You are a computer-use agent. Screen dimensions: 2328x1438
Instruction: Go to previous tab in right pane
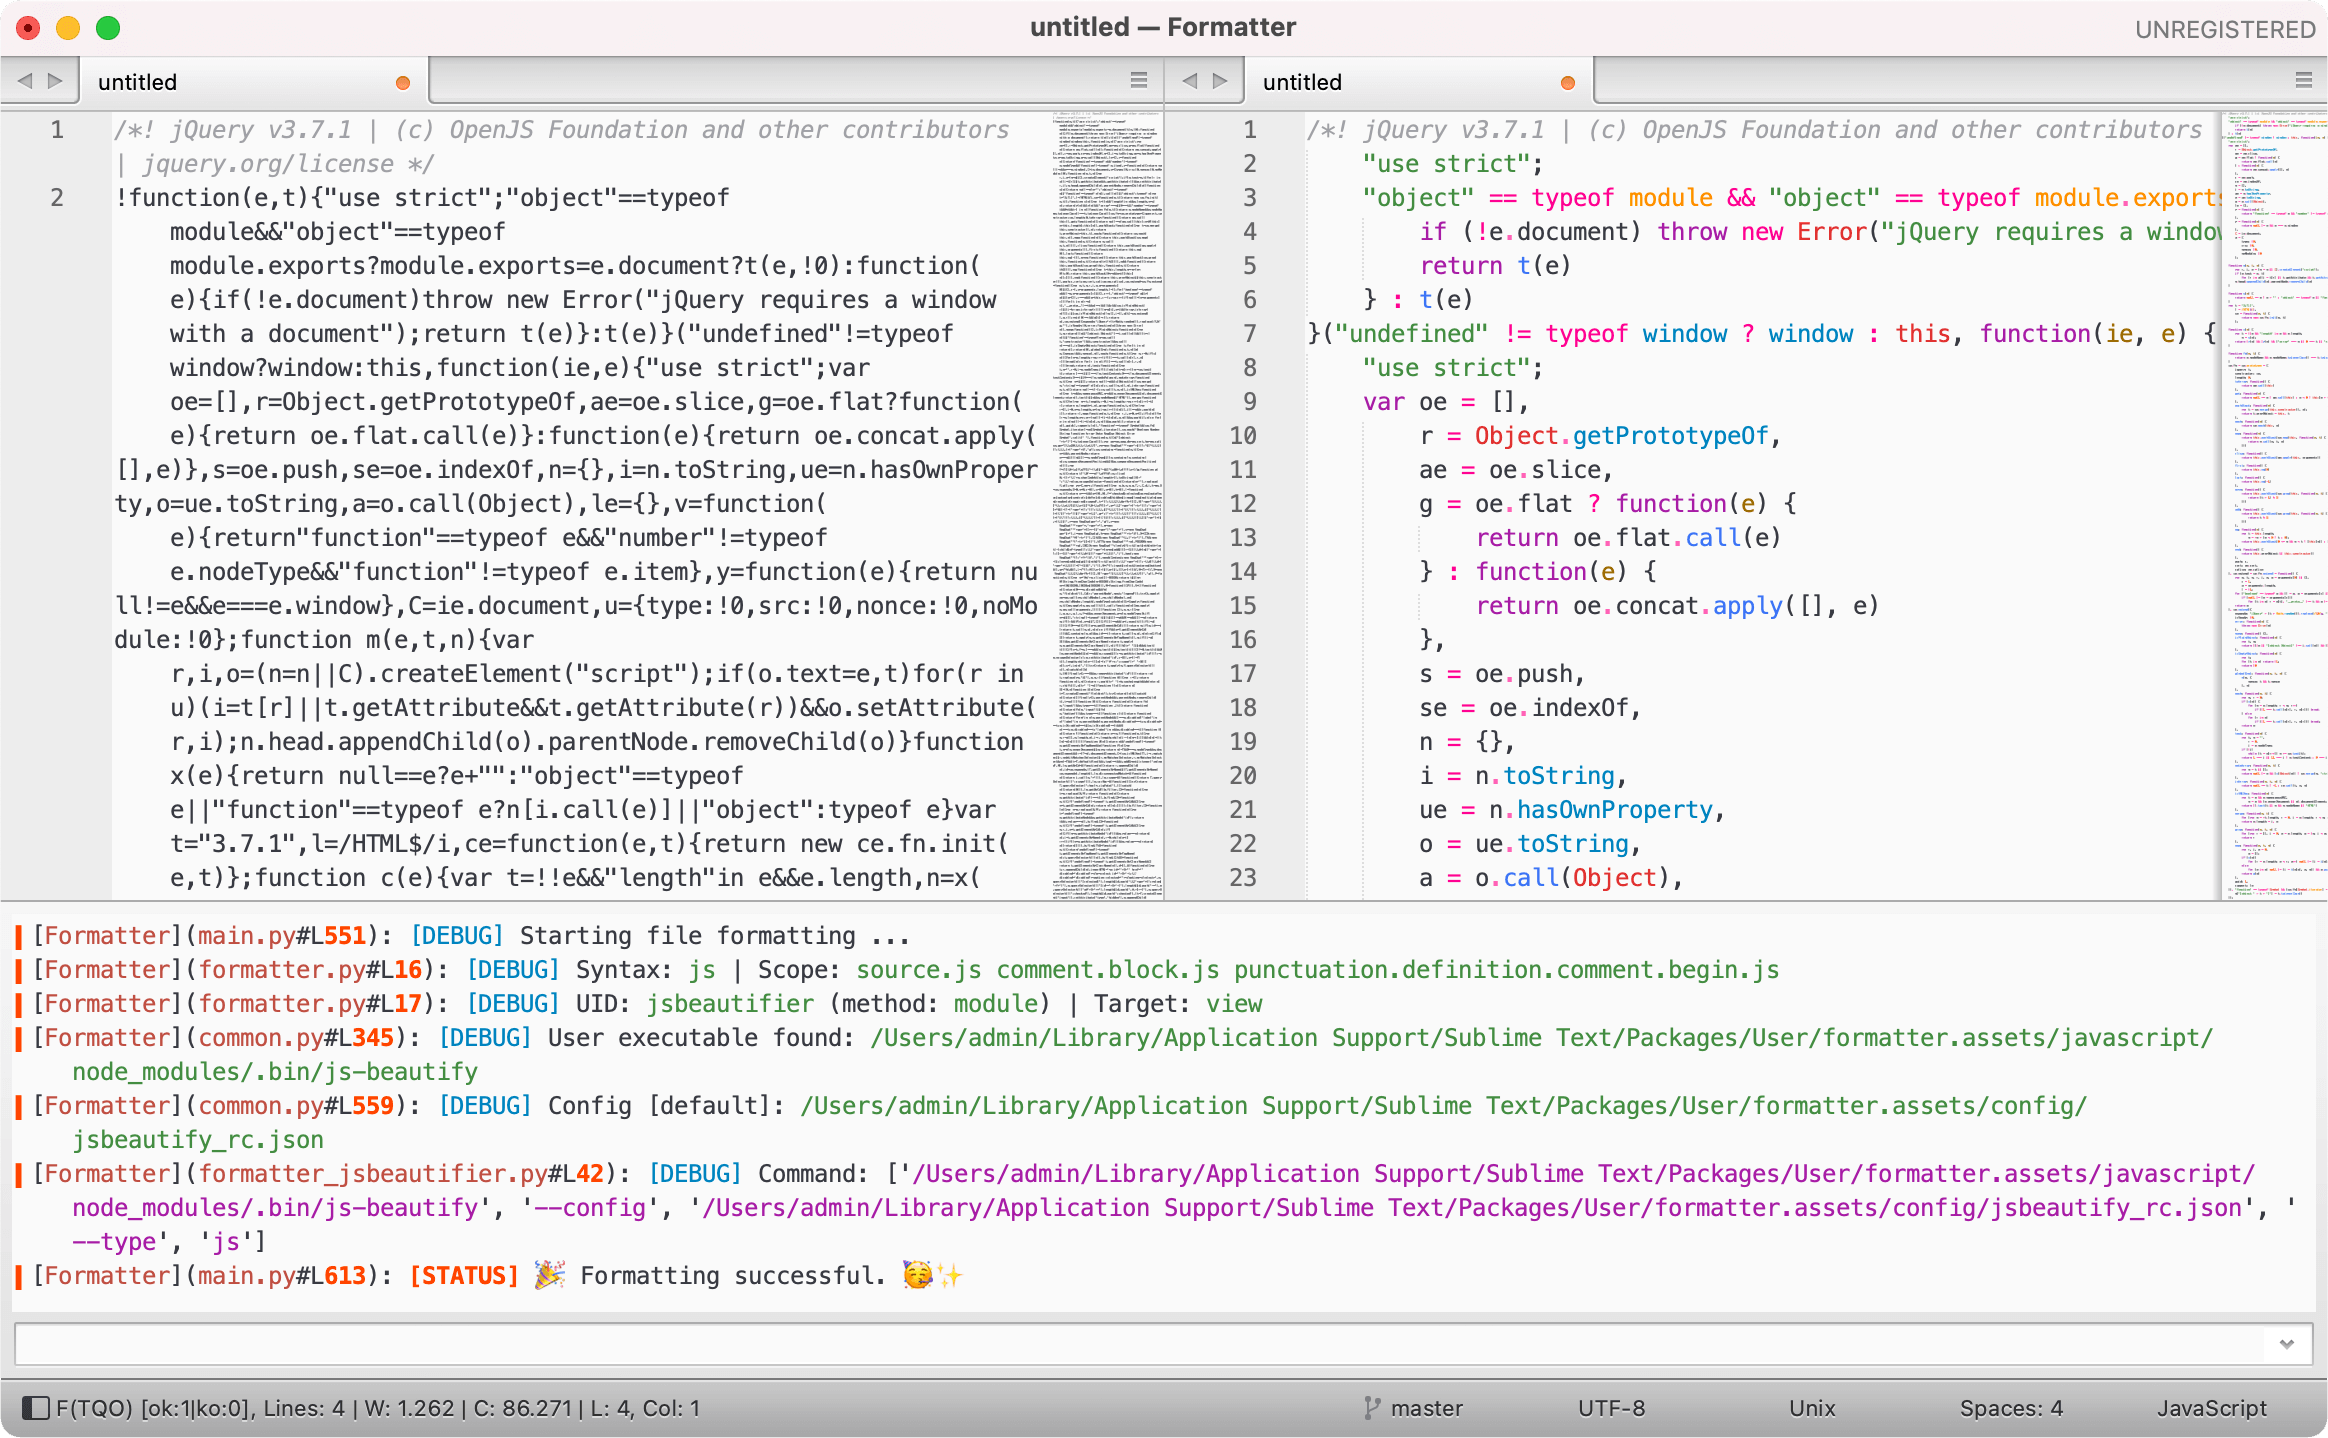[x=1189, y=81]
